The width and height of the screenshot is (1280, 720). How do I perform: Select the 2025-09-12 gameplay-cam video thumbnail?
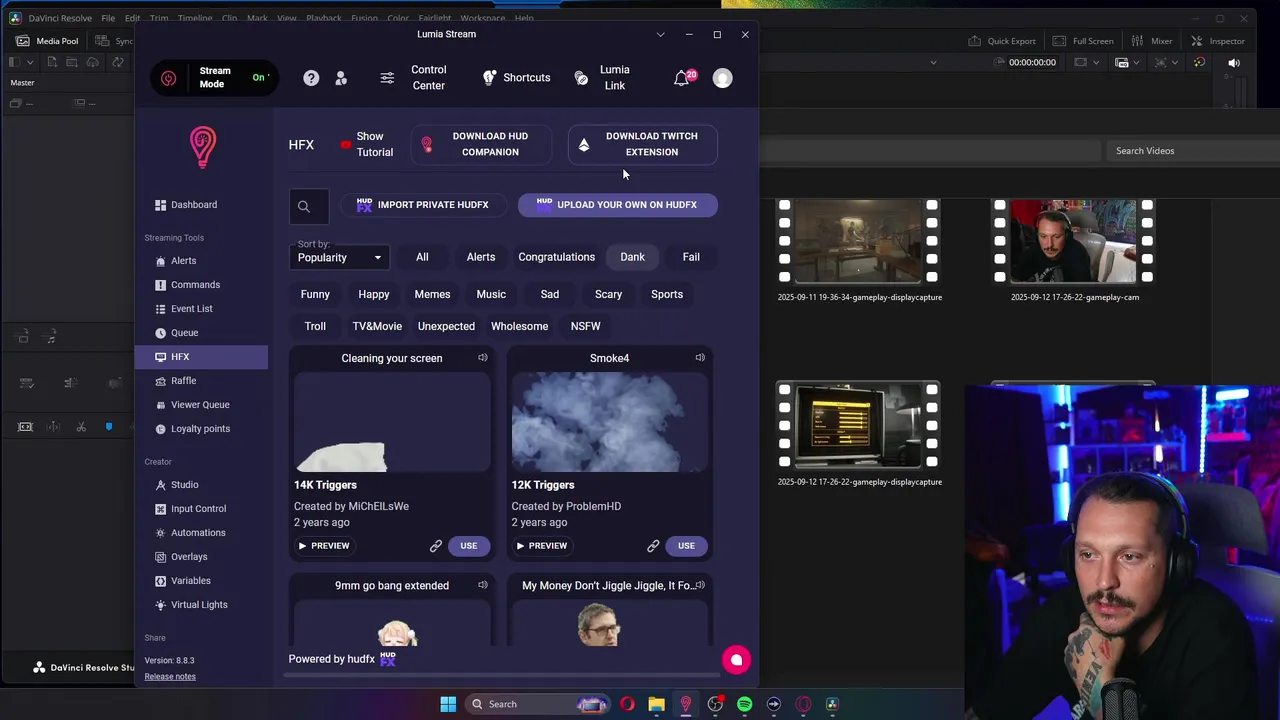point(1074,241)
